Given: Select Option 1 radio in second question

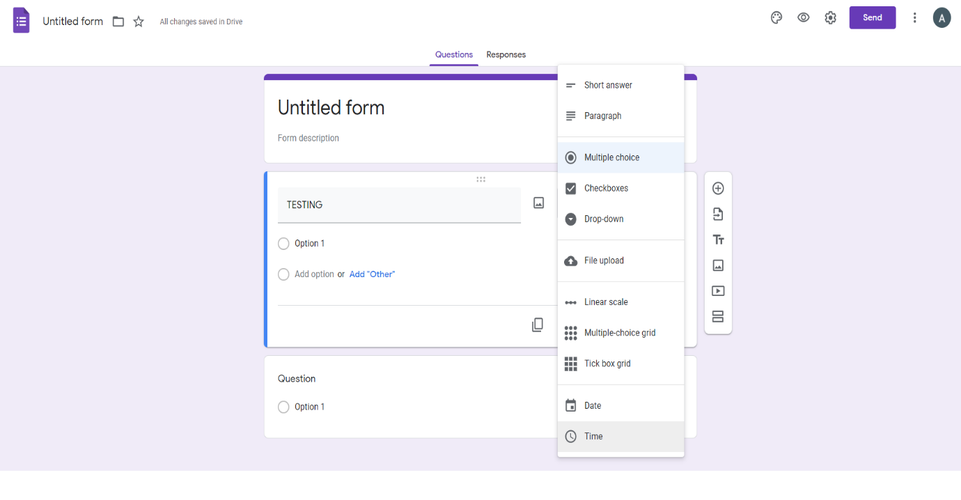Looking at the screenshot, I should pyautogui.click(x=283, y=407).
